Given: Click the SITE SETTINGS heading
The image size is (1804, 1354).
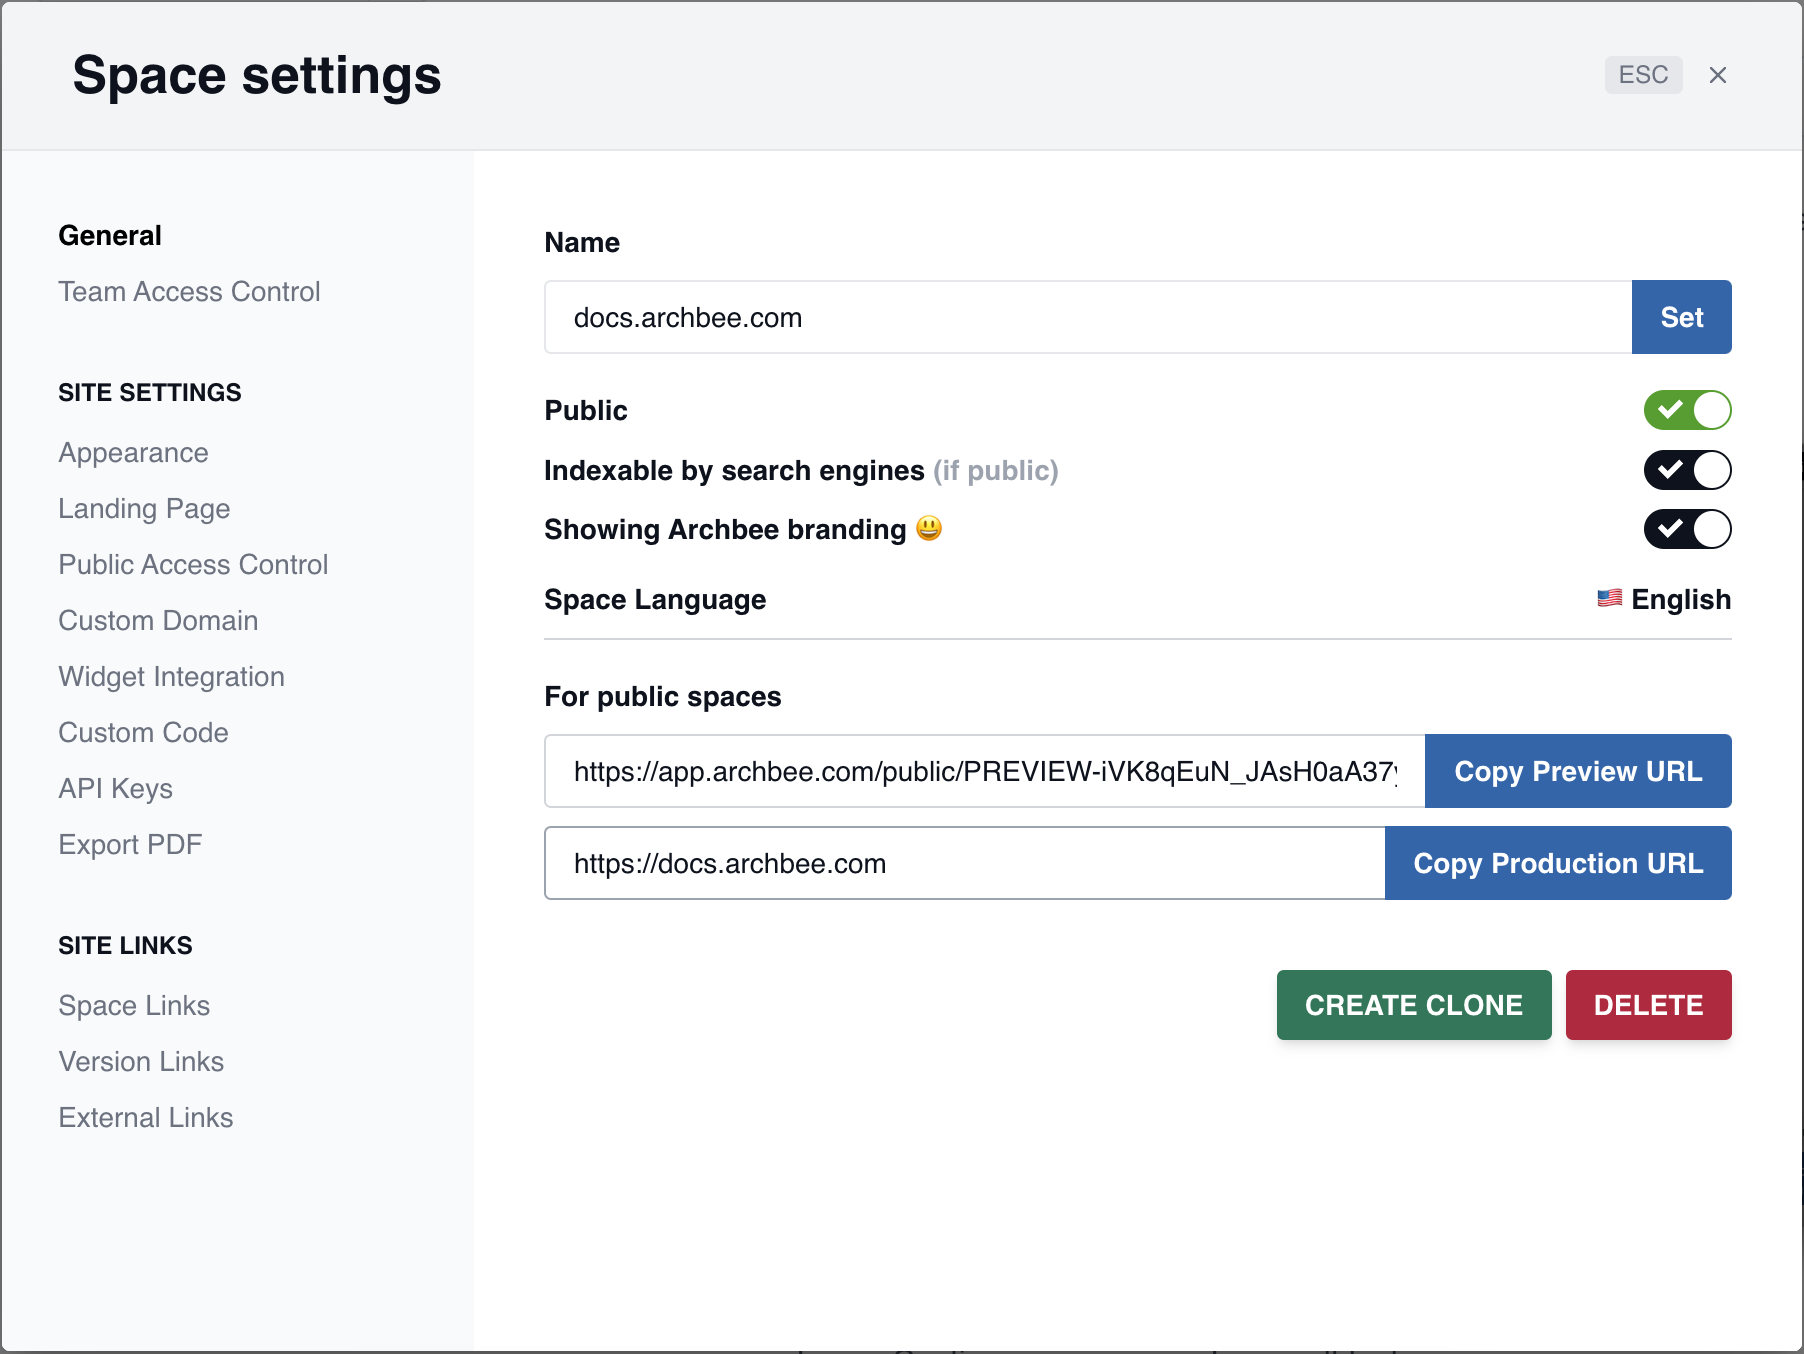Looking at the screenshot, I should pyautogui.click(x=150, y=392).
